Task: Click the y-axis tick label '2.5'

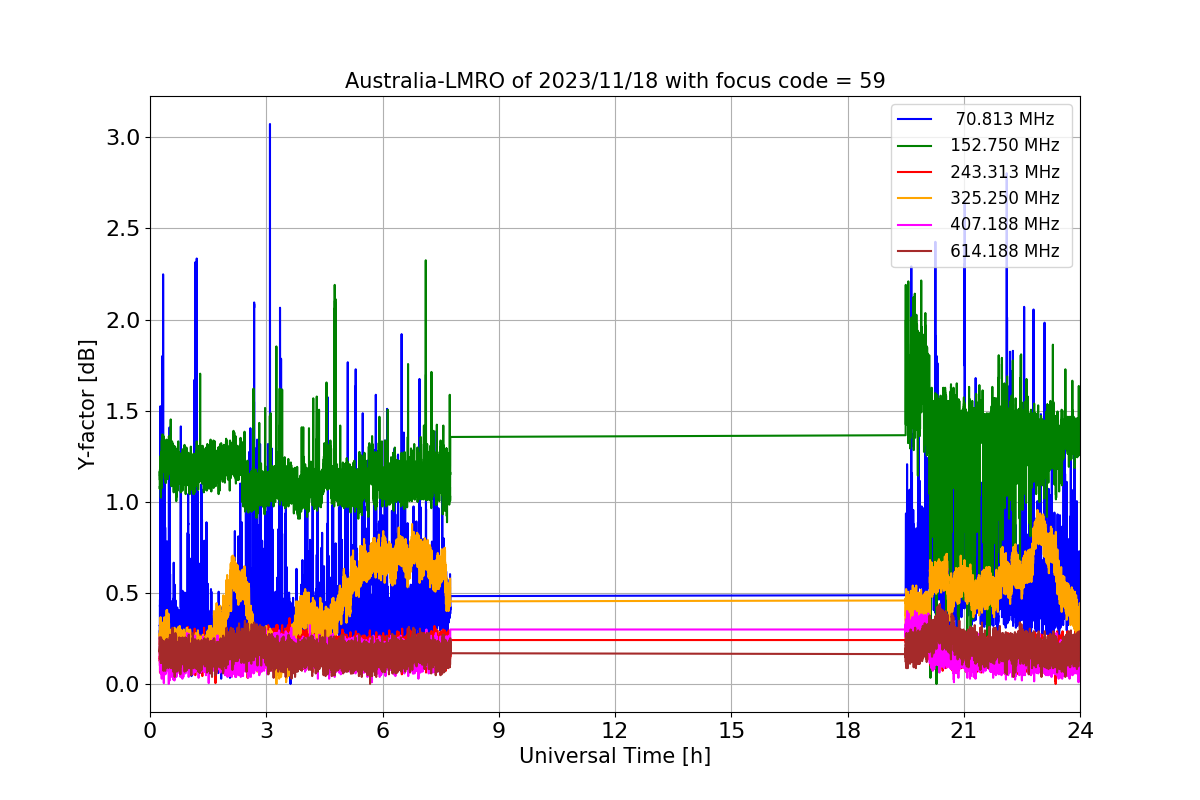Action: pyautogui.click(x=124, y=229)
